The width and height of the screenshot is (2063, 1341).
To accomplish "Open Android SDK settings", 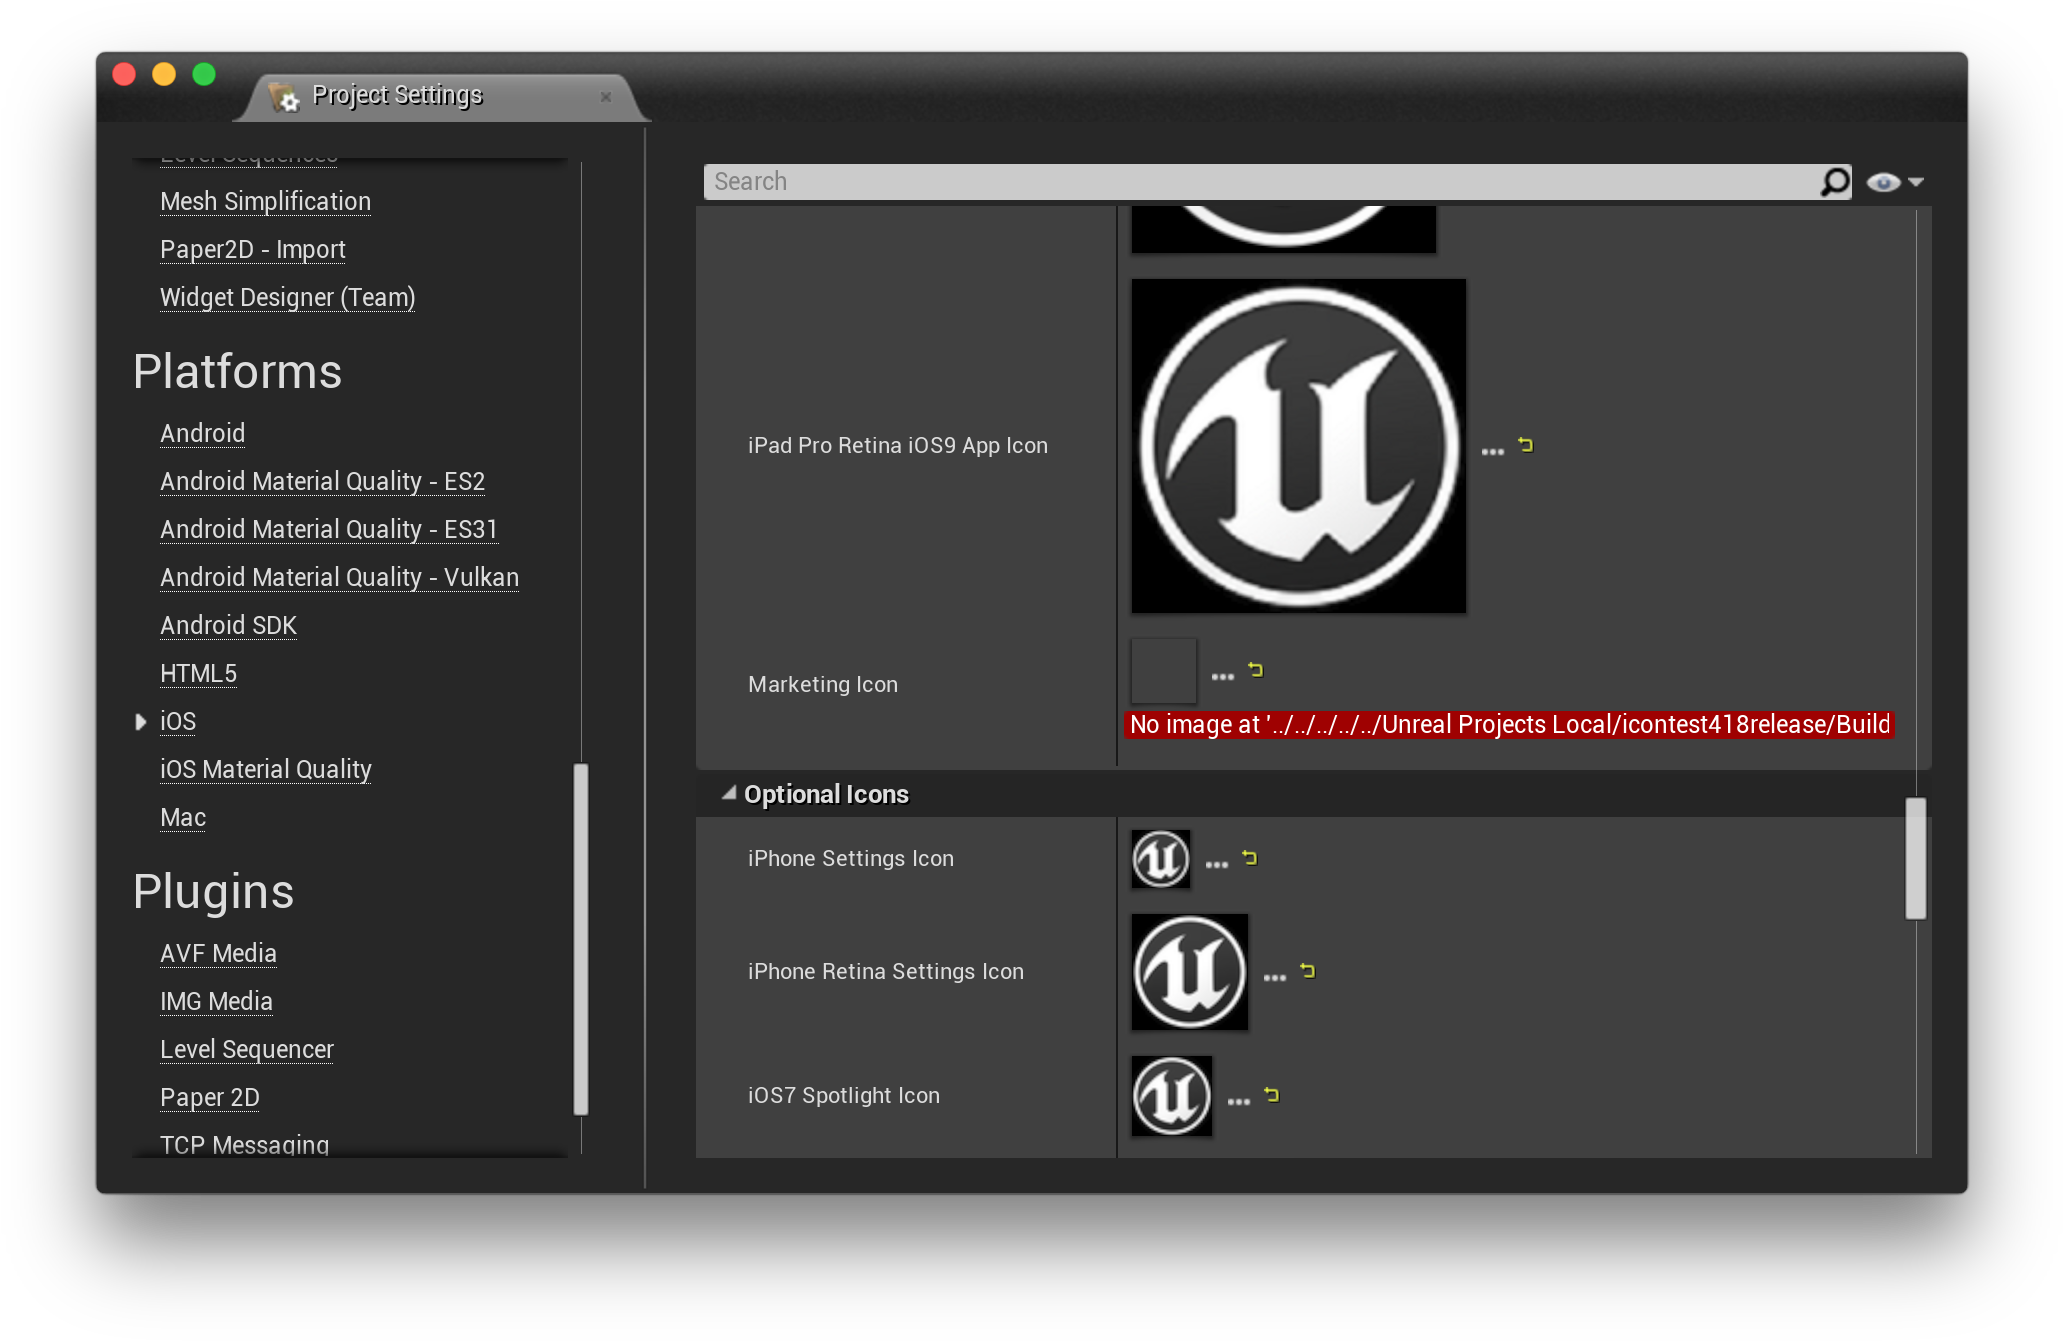I will pos(228,626).
